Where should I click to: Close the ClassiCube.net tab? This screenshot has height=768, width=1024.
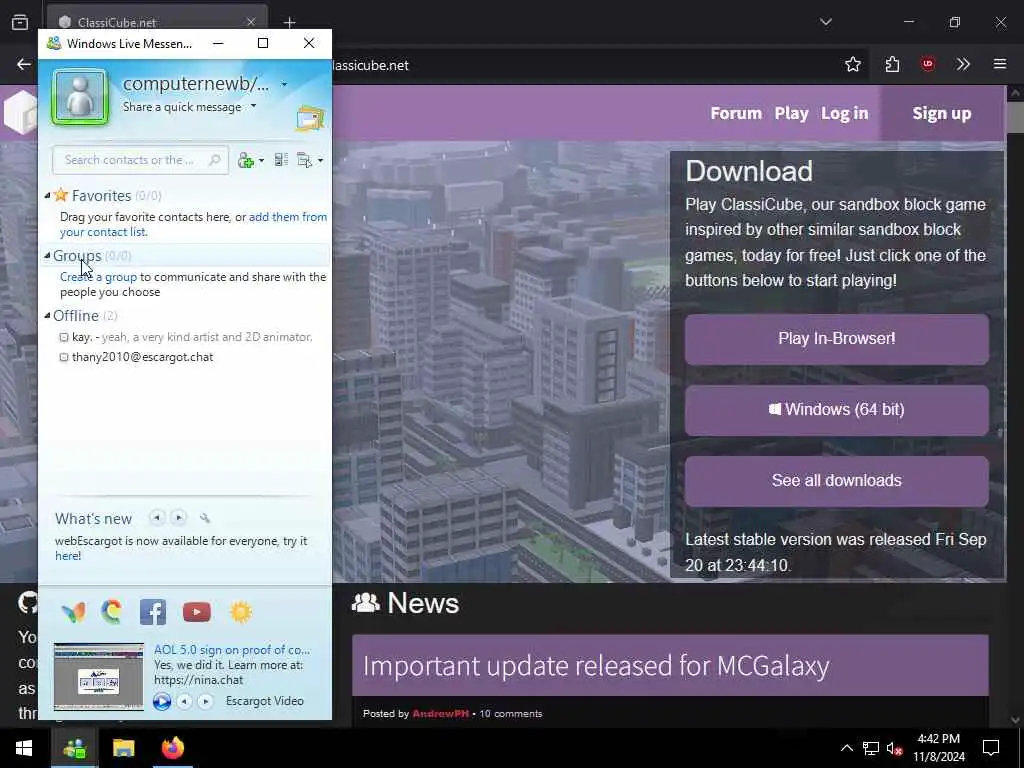(x=251, y=22)
